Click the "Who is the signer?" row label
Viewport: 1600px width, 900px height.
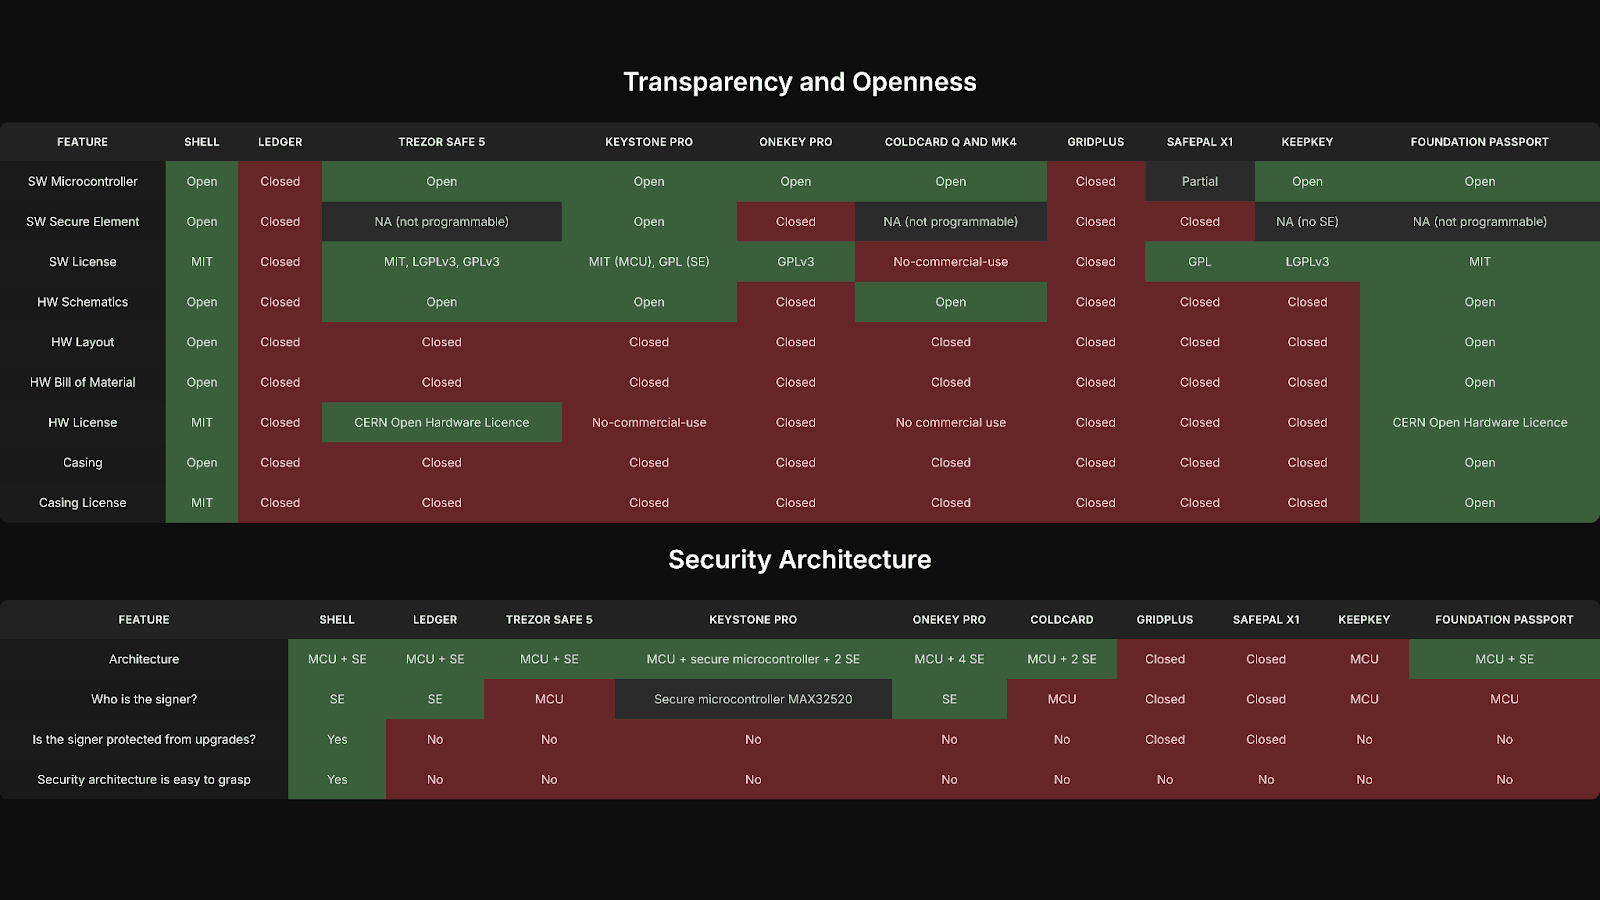pos(144,699)
